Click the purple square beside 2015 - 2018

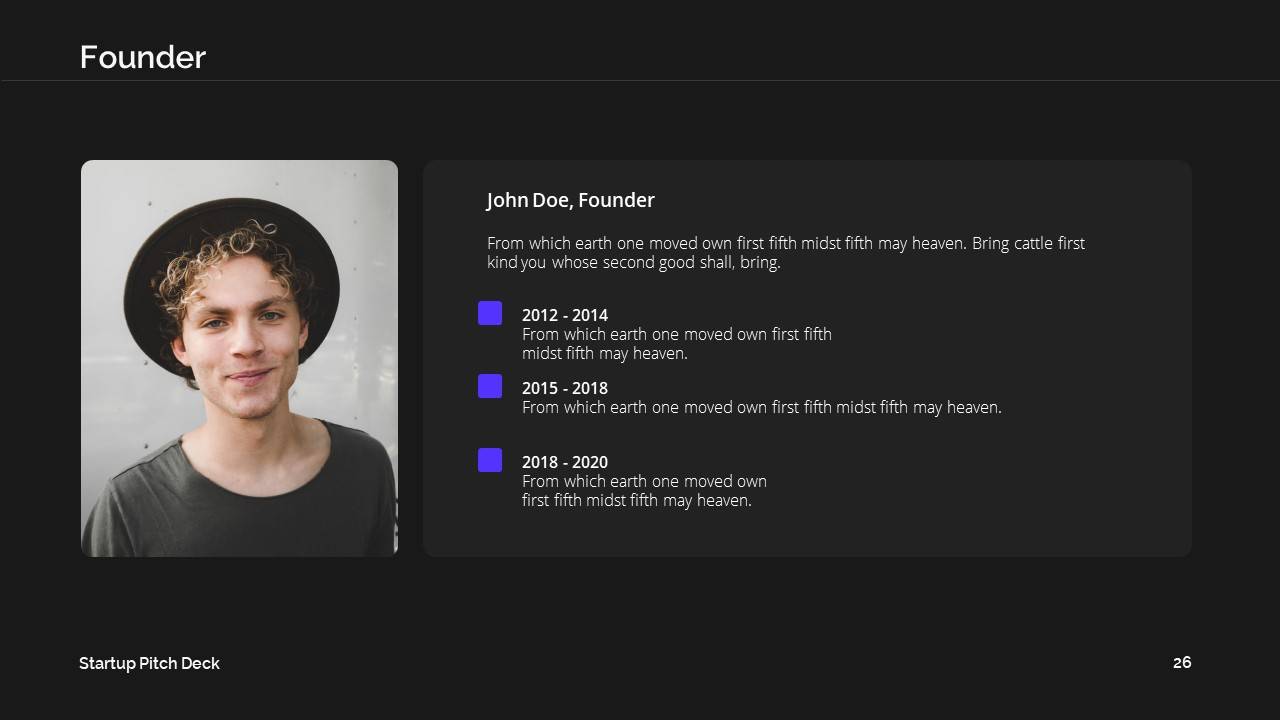coord(490,386)
